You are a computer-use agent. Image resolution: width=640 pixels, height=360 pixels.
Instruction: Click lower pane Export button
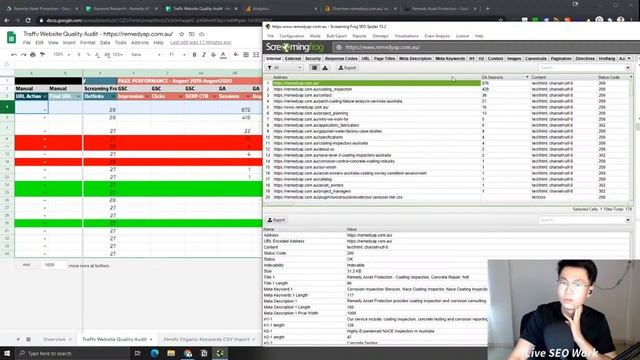click(276, 220)
